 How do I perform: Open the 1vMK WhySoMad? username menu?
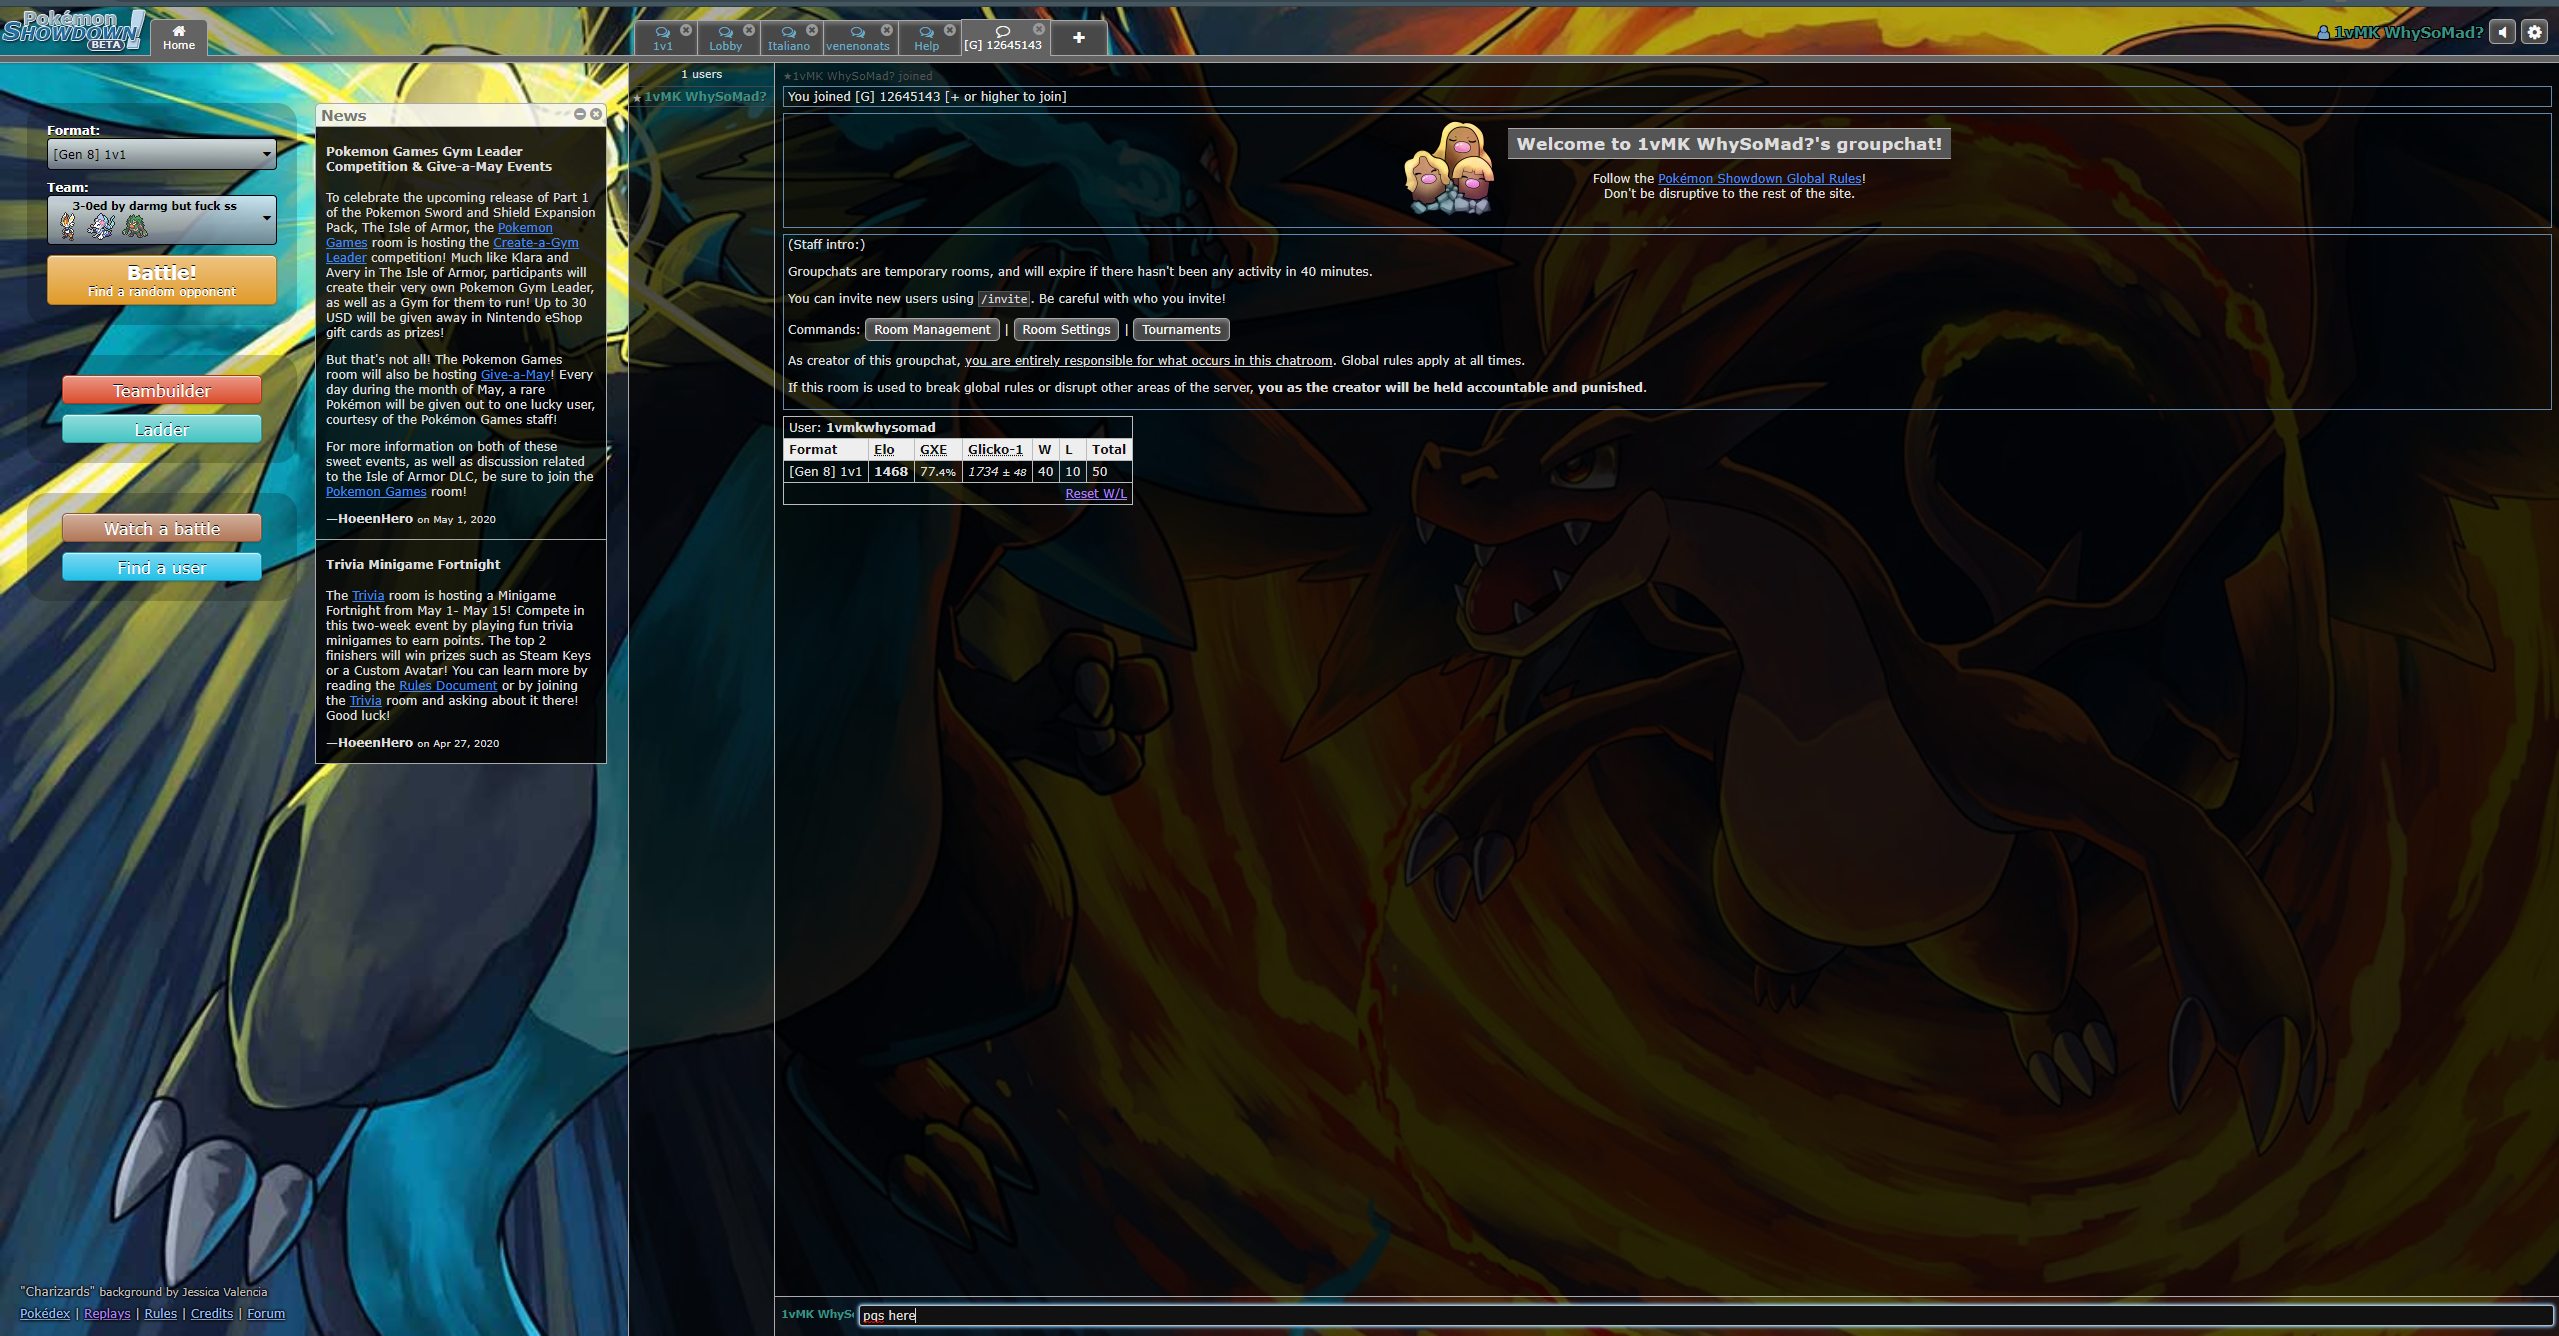coord(2400,32)
